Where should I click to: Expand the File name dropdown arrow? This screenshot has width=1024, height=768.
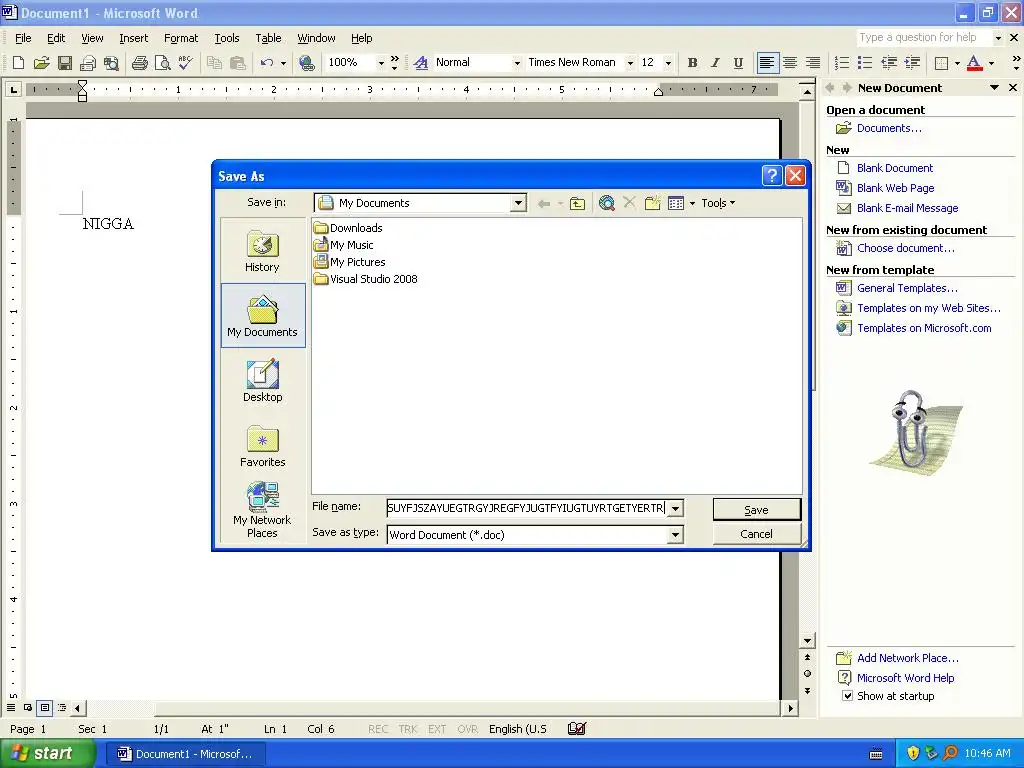tap(675, 508)
